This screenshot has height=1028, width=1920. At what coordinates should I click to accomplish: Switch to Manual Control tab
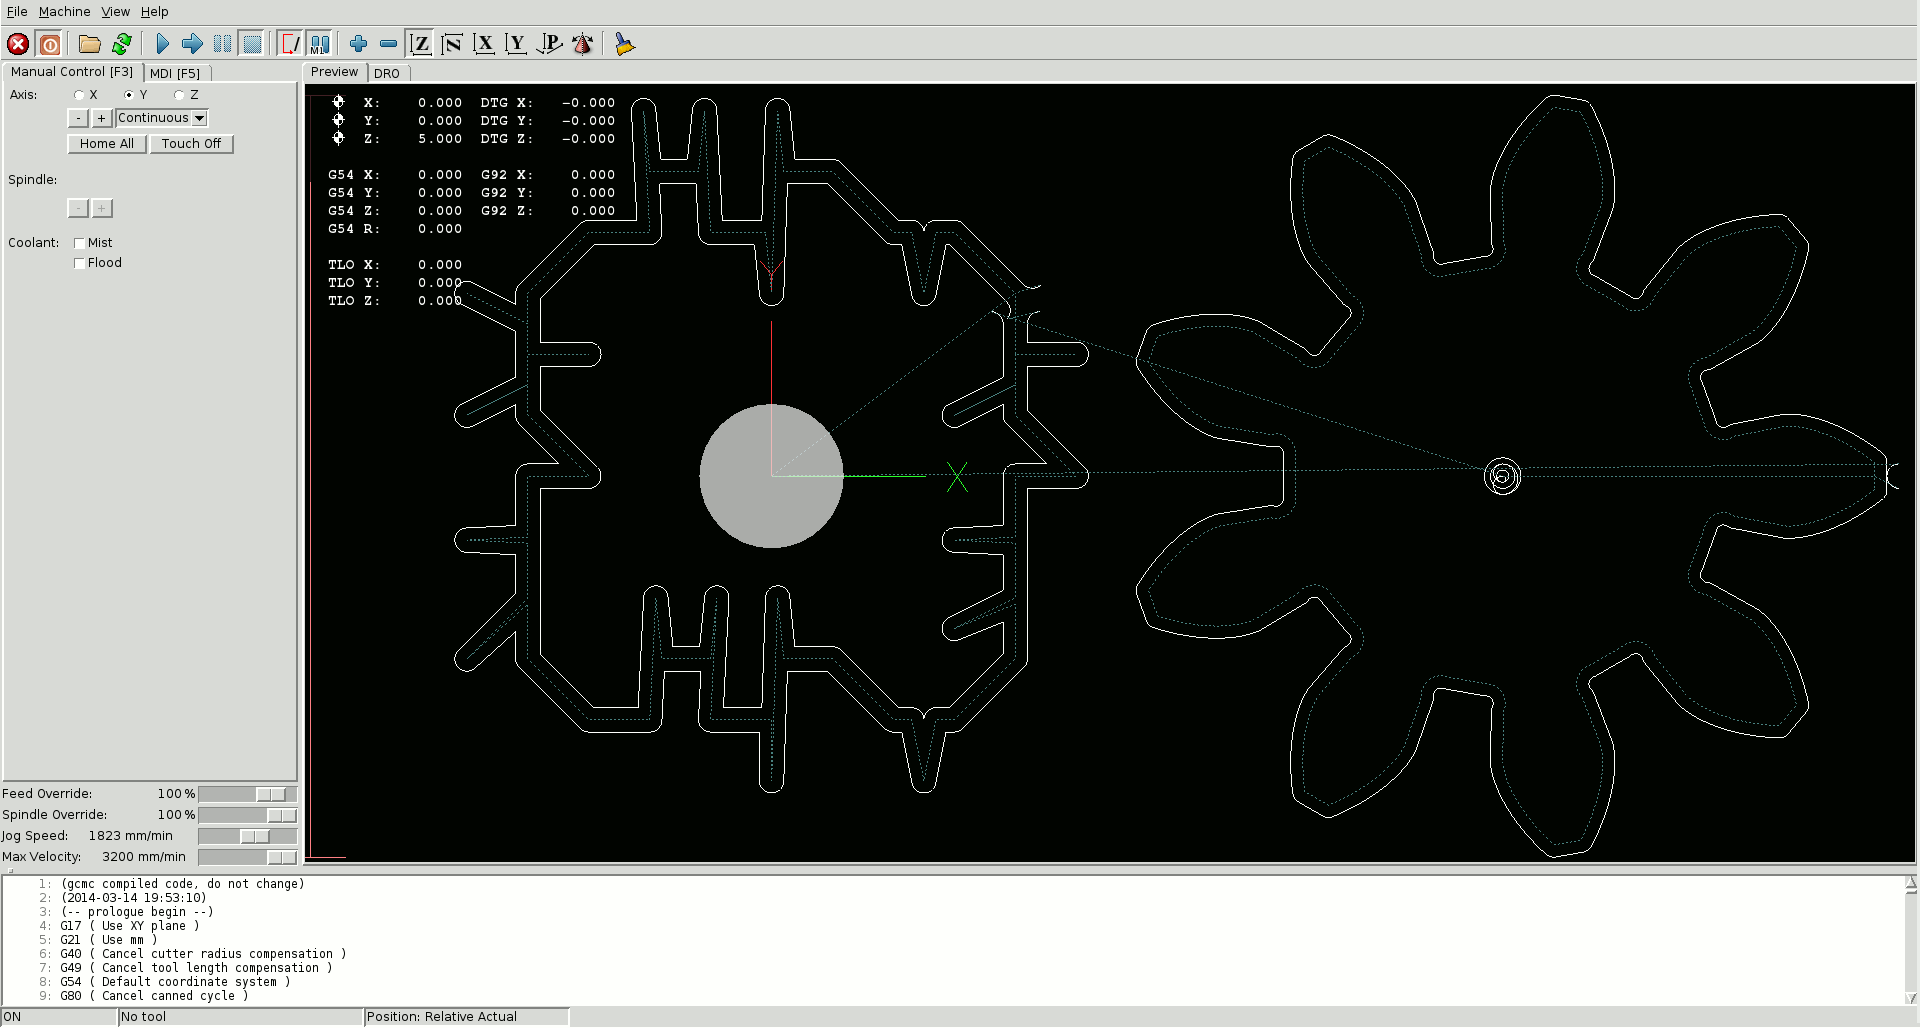(72, 72)
